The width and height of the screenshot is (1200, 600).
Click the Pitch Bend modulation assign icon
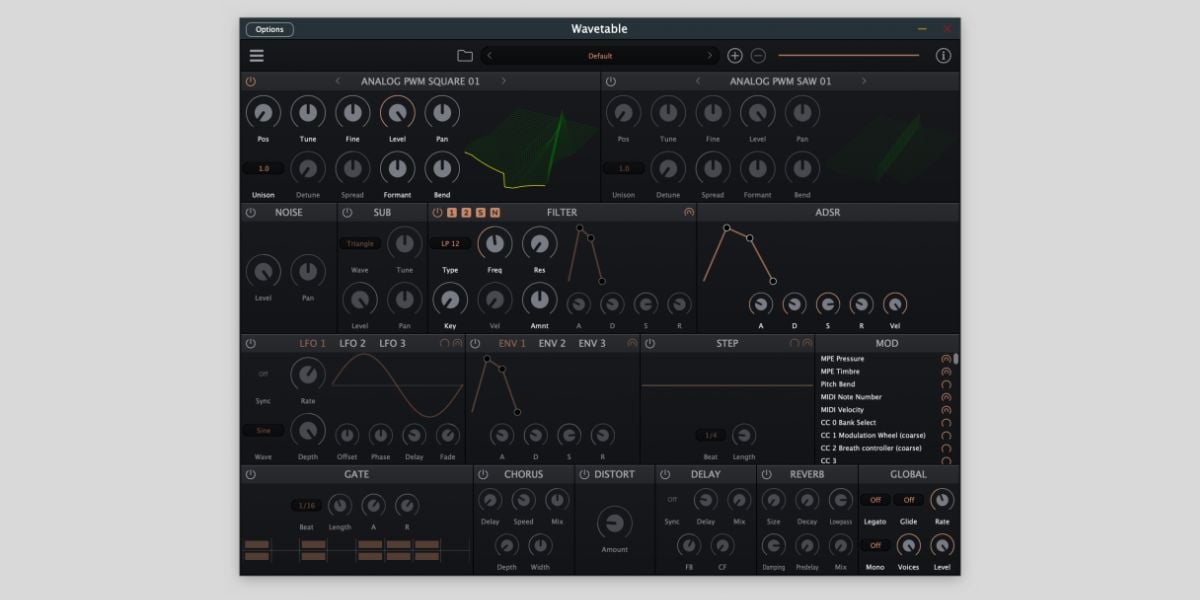(945, 384)
